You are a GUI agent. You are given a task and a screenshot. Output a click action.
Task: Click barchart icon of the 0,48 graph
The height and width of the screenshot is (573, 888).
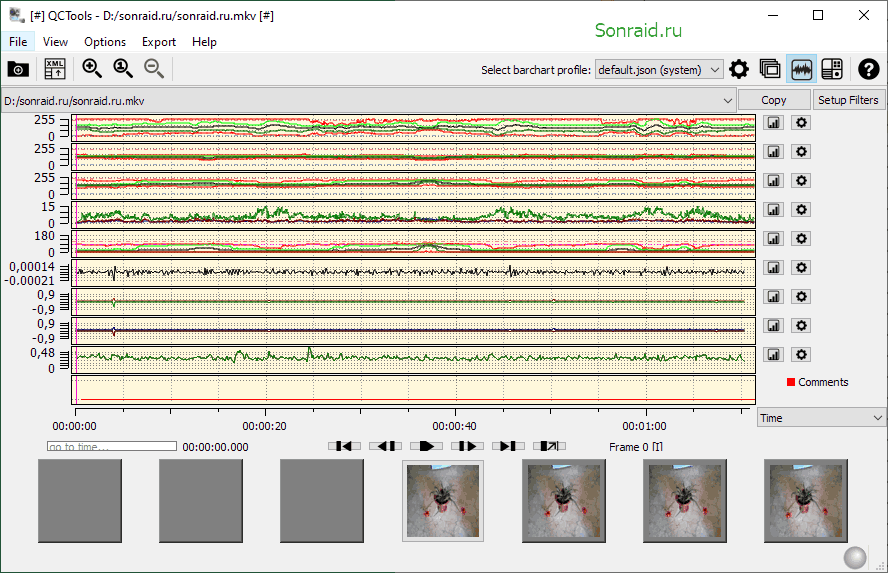point(773,354)
